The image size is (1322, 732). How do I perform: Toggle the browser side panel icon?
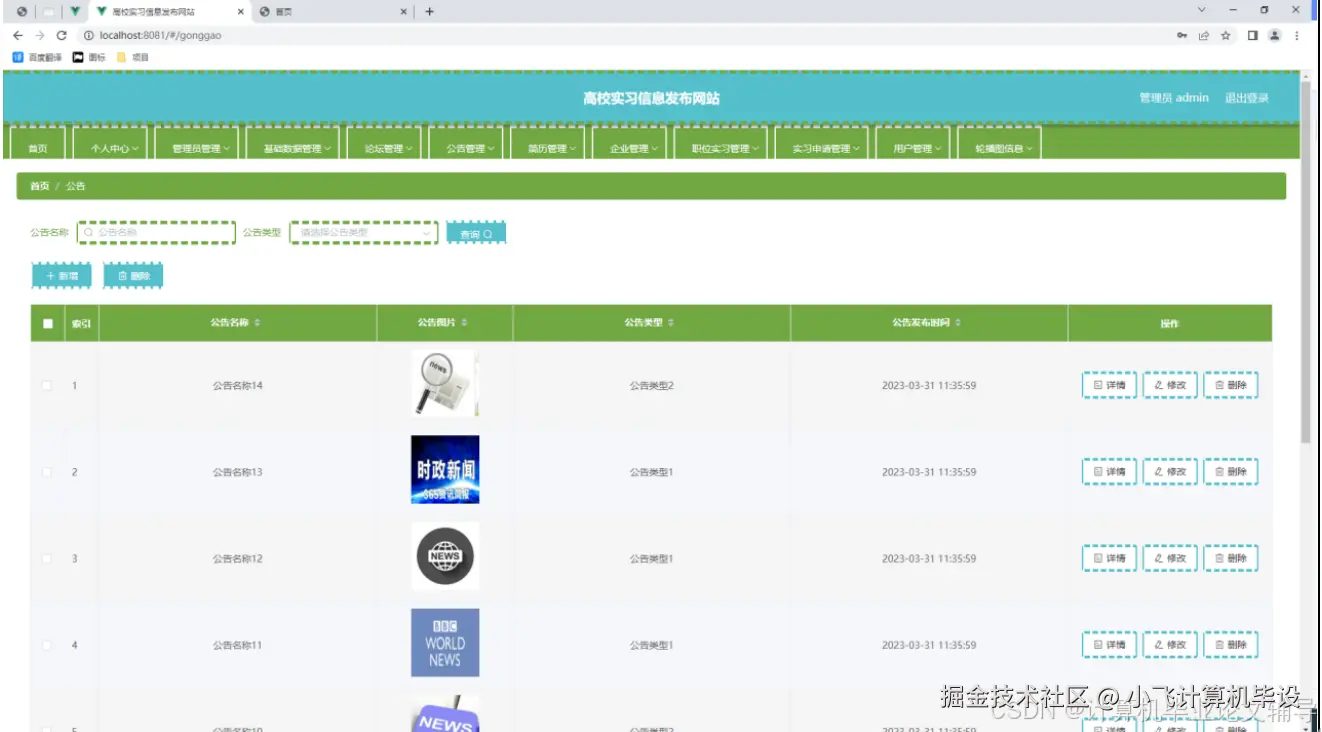click(1252, 35)
